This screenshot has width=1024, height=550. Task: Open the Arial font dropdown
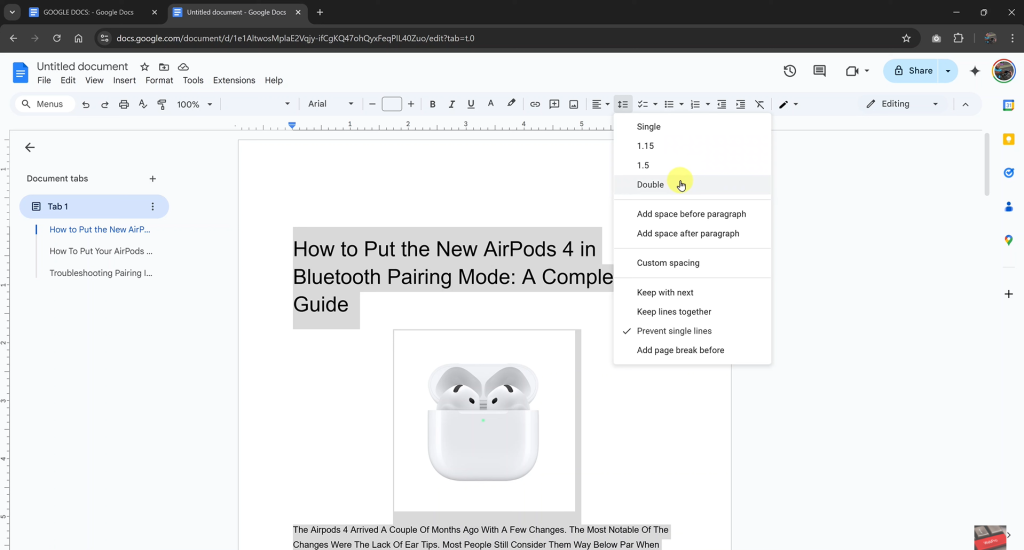330,104
